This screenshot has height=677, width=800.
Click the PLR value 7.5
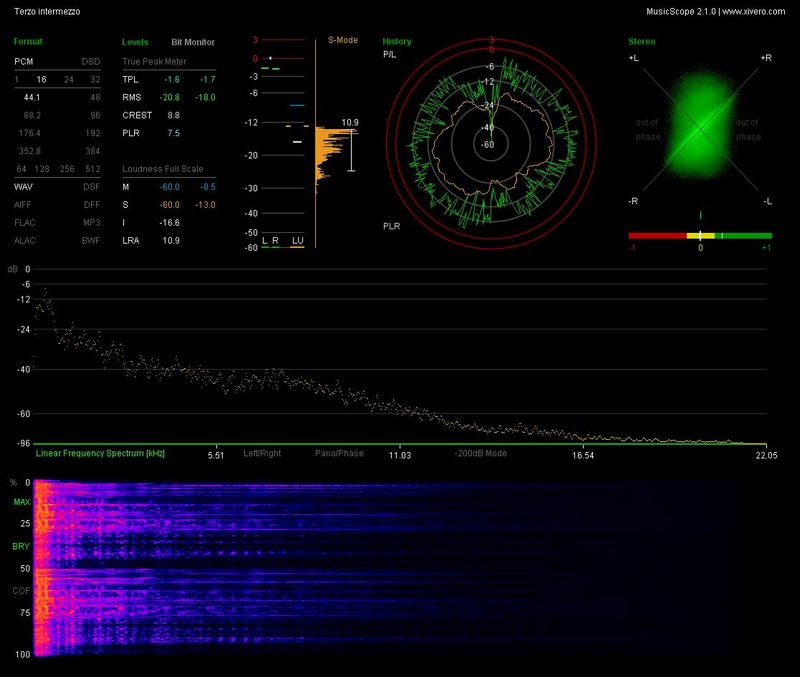173,133
